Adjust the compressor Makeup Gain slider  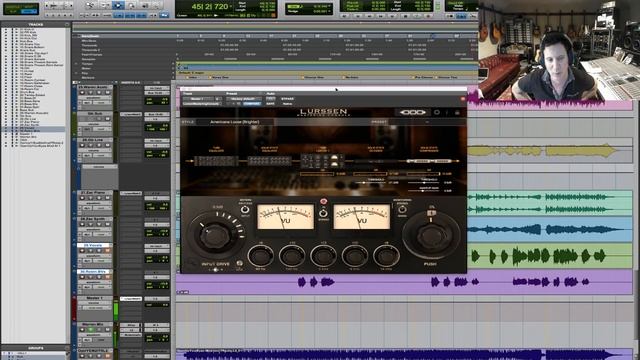coord(424,191)
